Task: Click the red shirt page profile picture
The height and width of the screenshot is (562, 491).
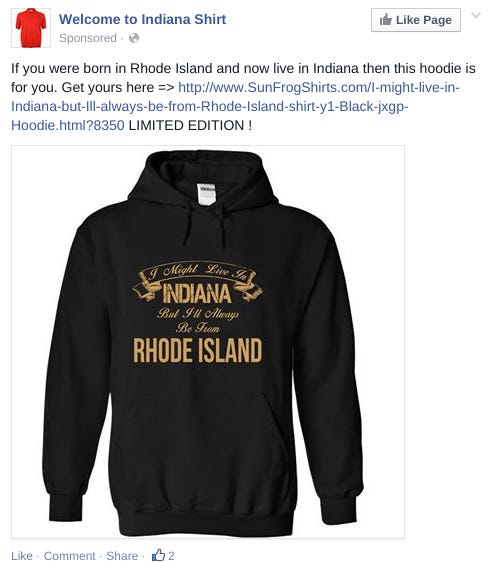Action: point(31,28)
